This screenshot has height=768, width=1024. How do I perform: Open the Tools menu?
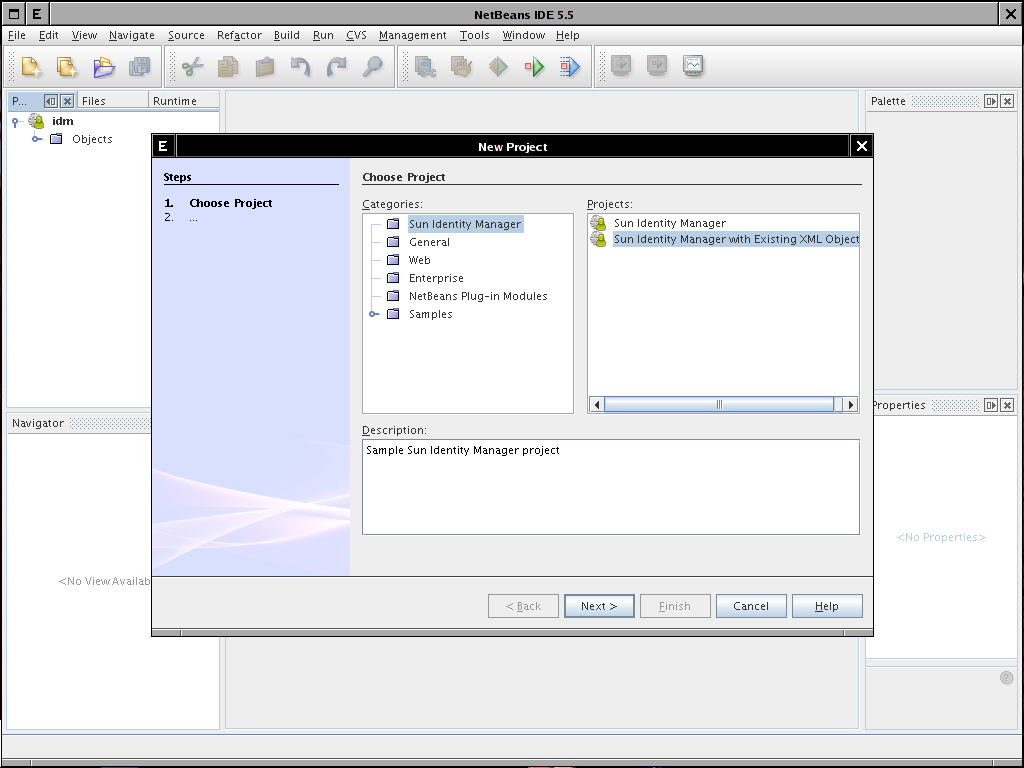(x=474, y=35)
